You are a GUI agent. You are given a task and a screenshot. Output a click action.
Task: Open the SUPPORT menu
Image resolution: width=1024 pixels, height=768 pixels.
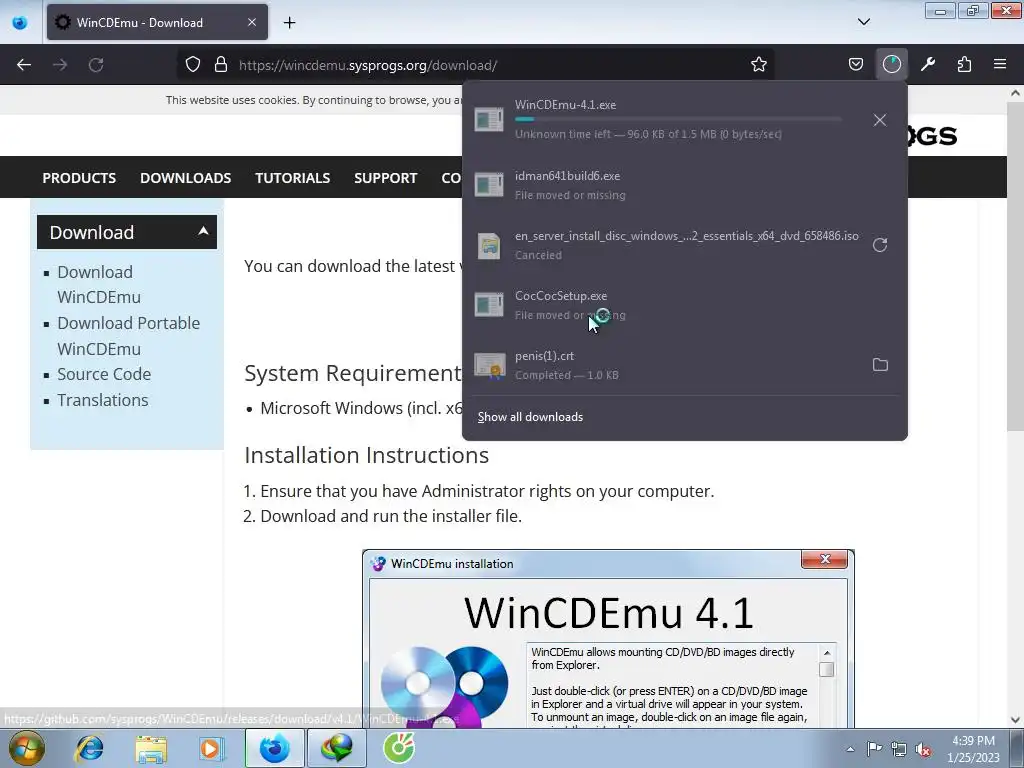pos(385,178)
